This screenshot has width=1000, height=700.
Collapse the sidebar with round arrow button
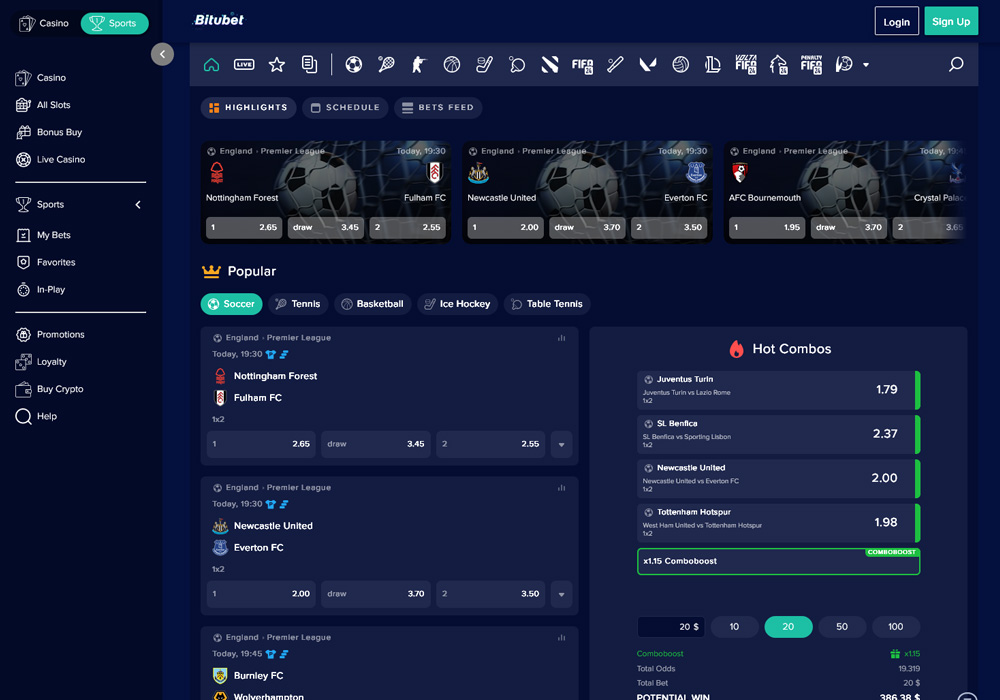(162, 54)
